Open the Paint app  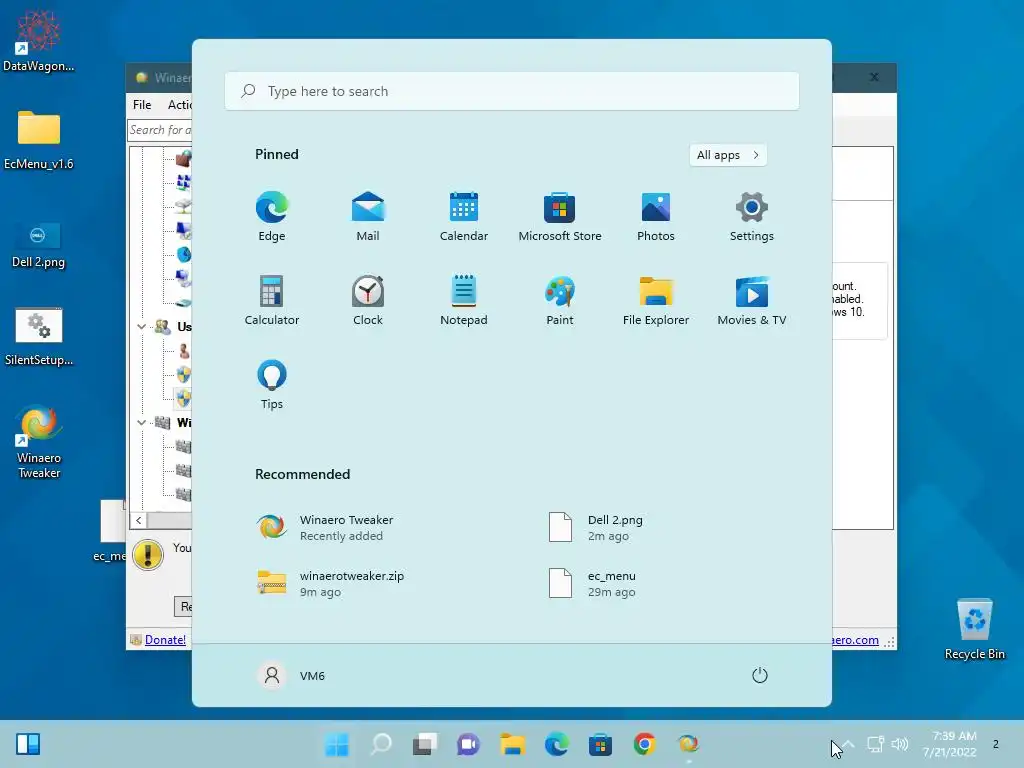pyautogui.click(x=560, y=300)
